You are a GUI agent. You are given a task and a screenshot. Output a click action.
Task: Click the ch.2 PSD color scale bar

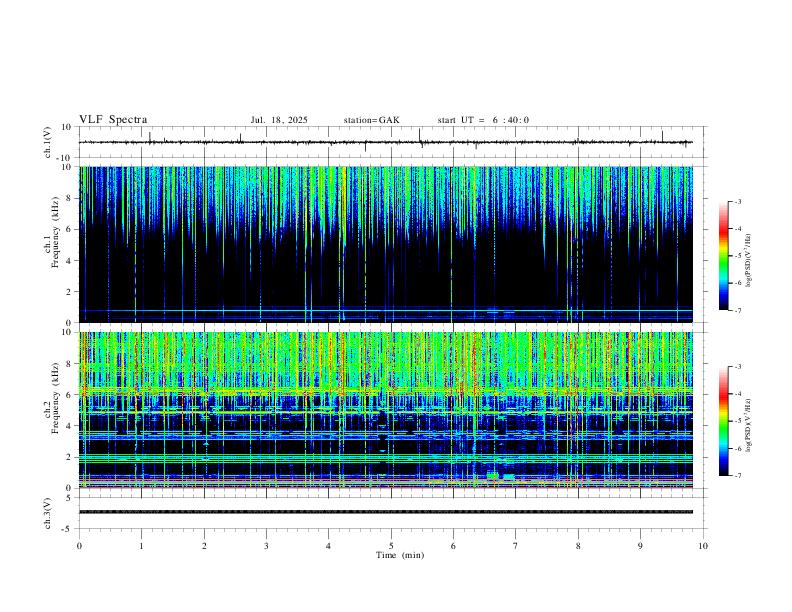724,421
